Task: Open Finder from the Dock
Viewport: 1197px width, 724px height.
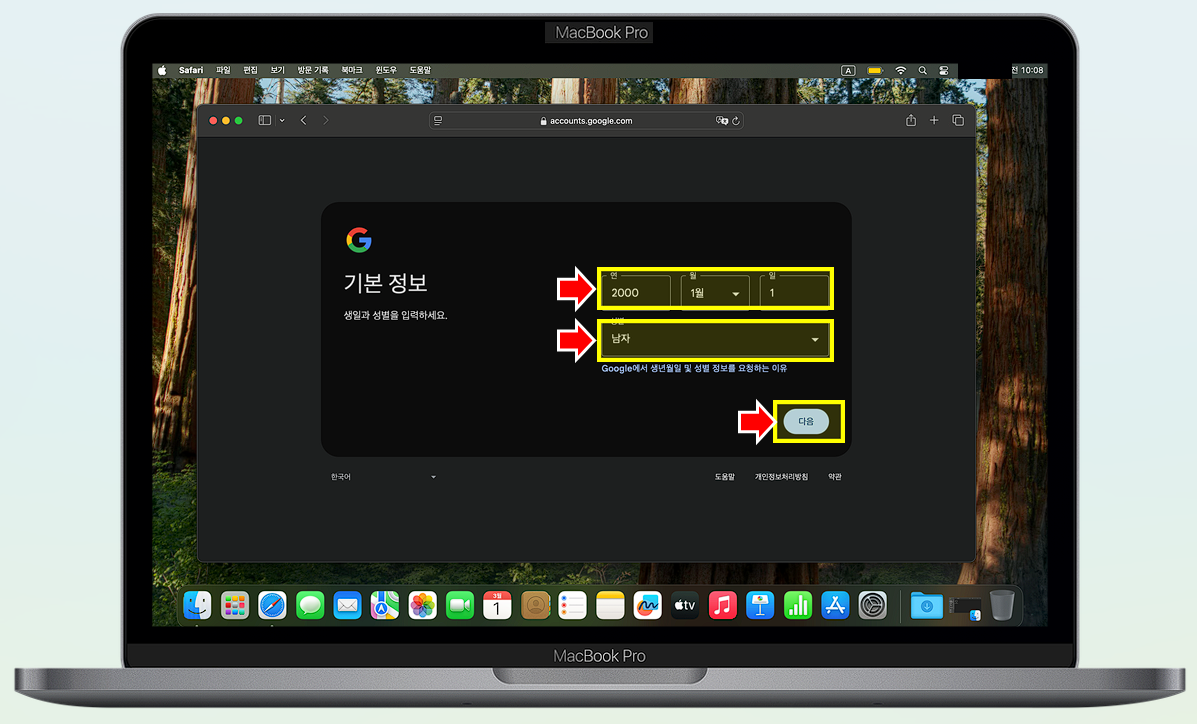Action: tap(198, 606)
